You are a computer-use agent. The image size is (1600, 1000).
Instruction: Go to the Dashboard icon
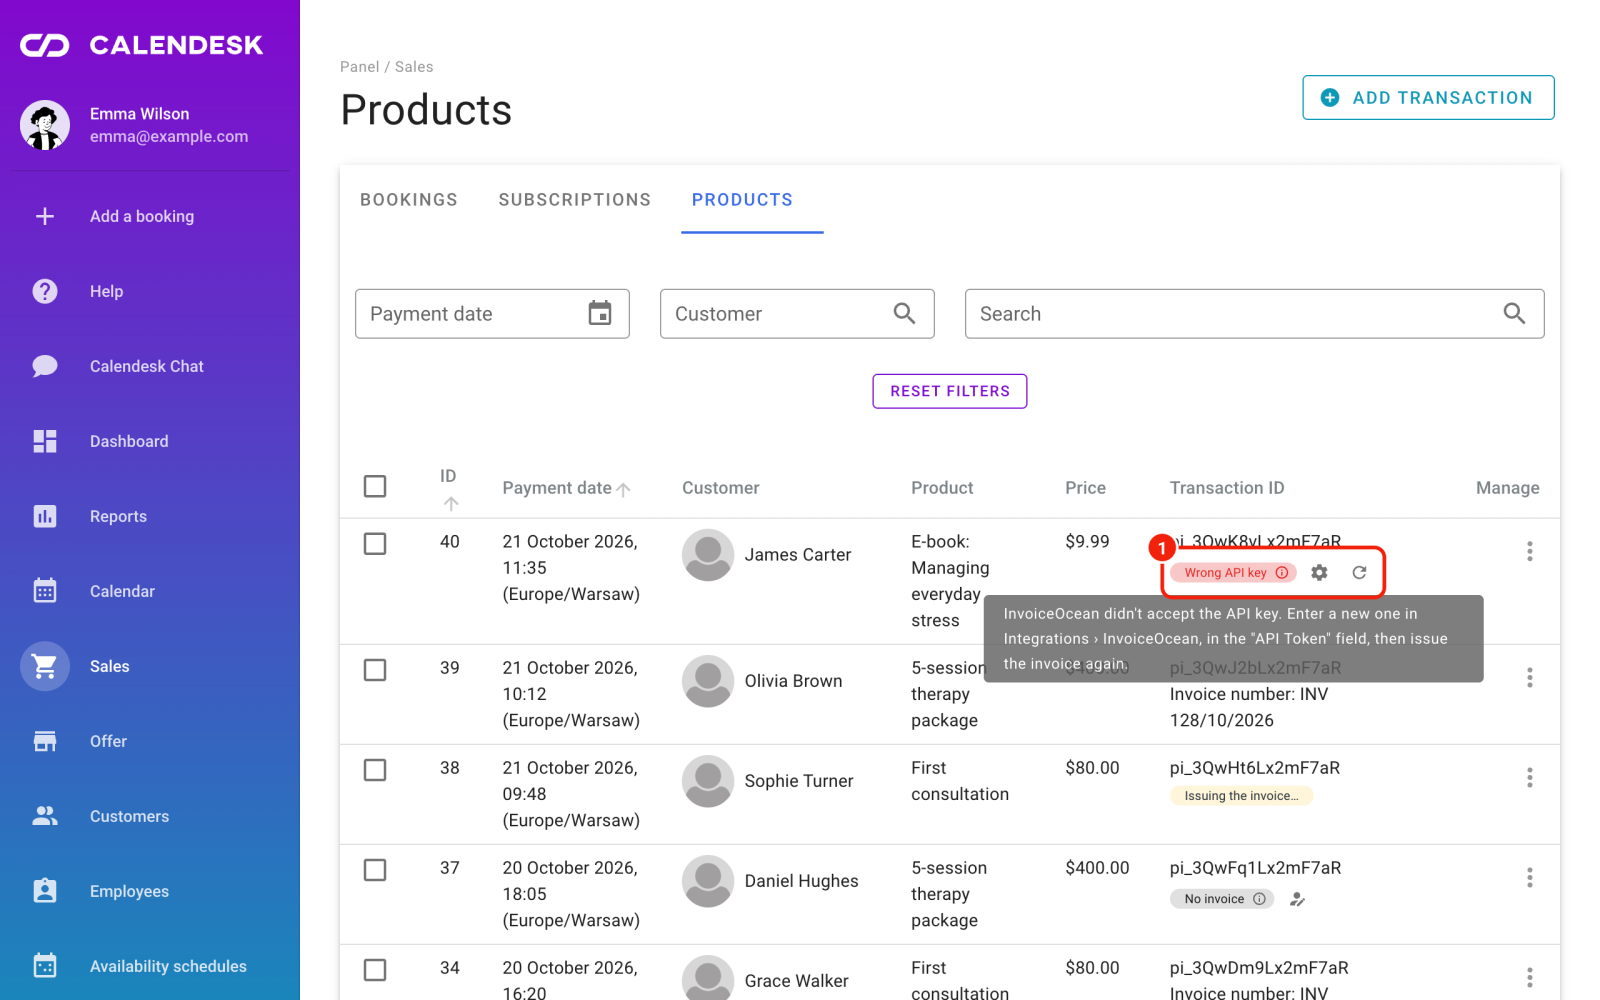(45, 441)
